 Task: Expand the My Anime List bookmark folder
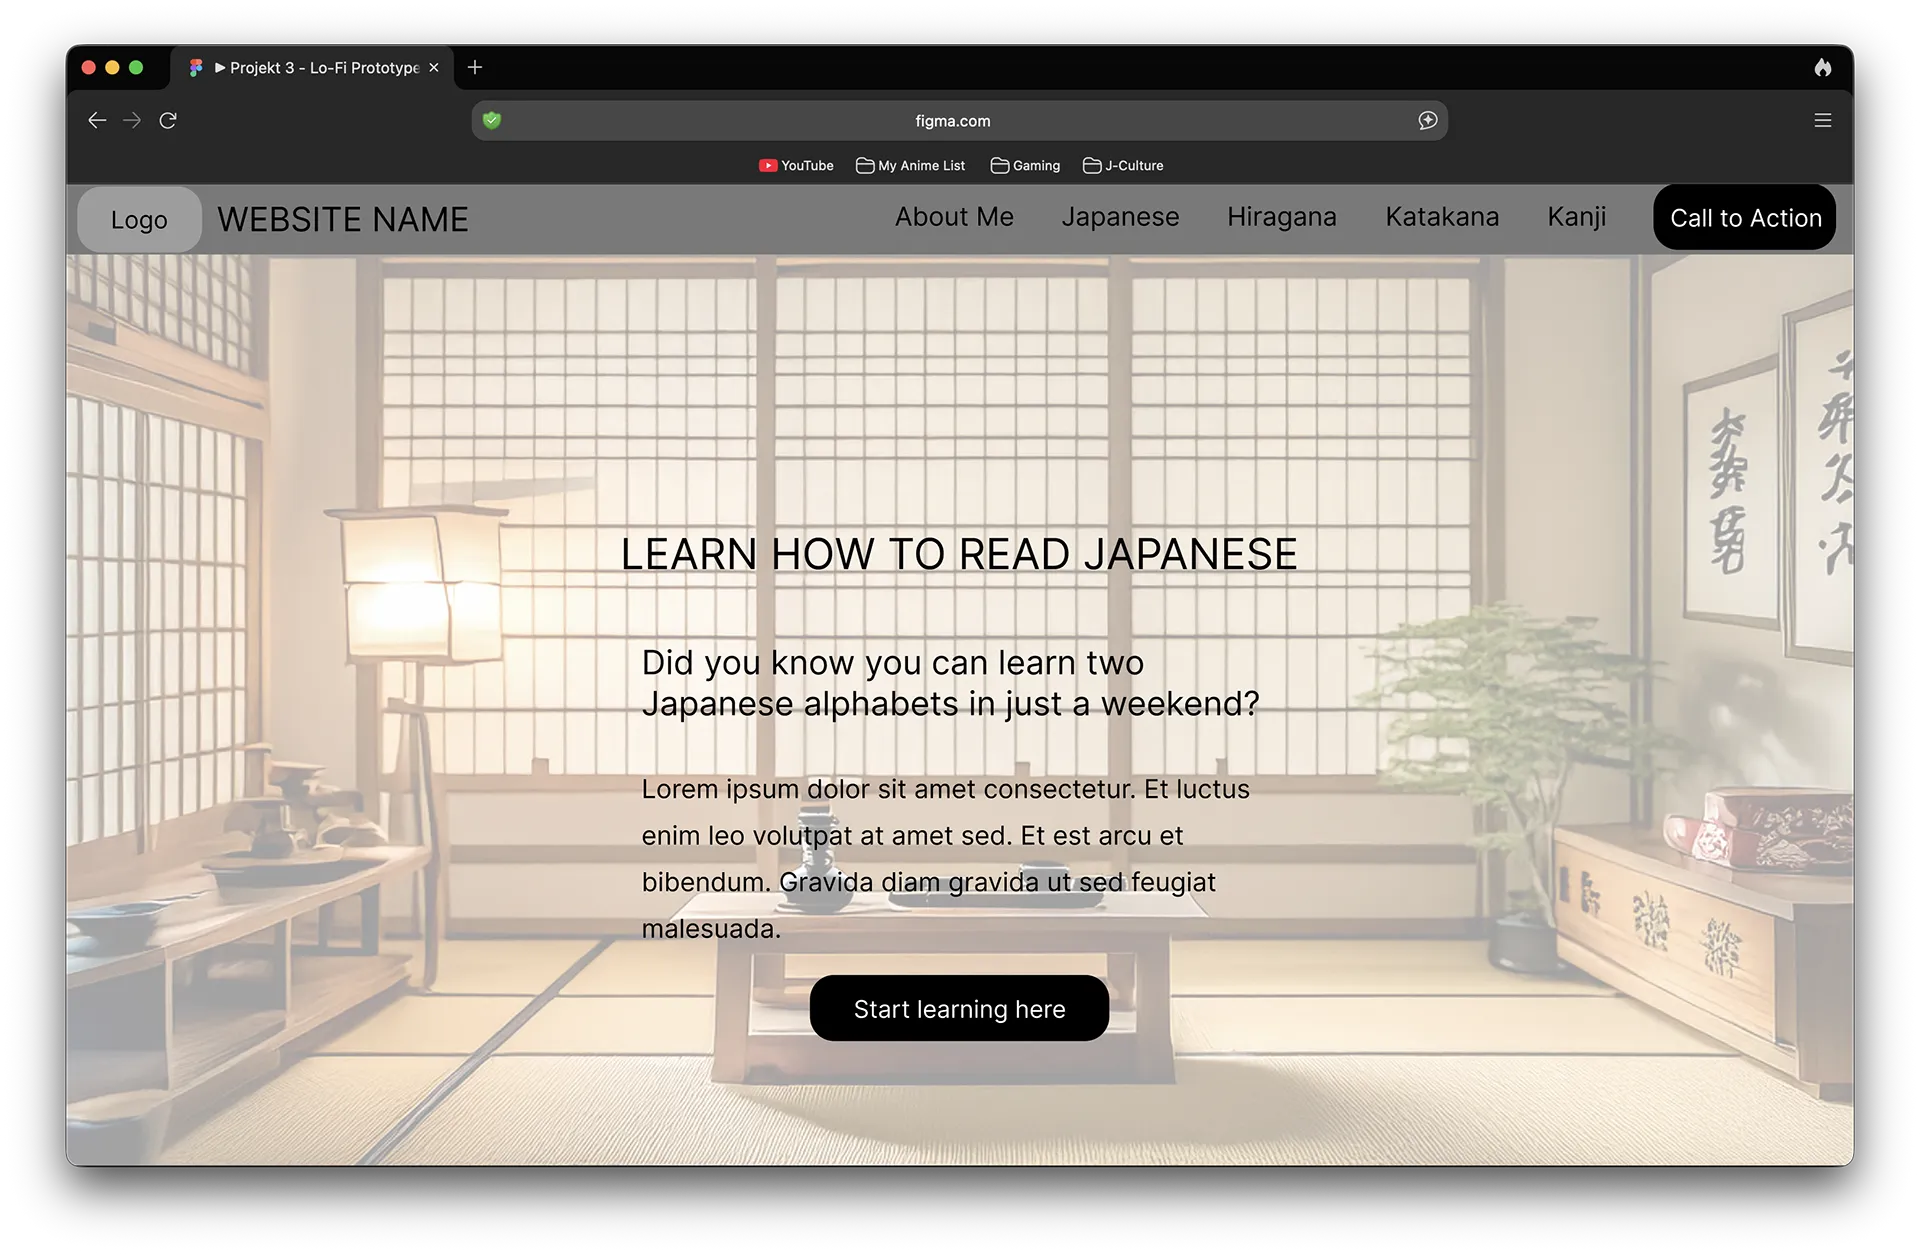910,165
